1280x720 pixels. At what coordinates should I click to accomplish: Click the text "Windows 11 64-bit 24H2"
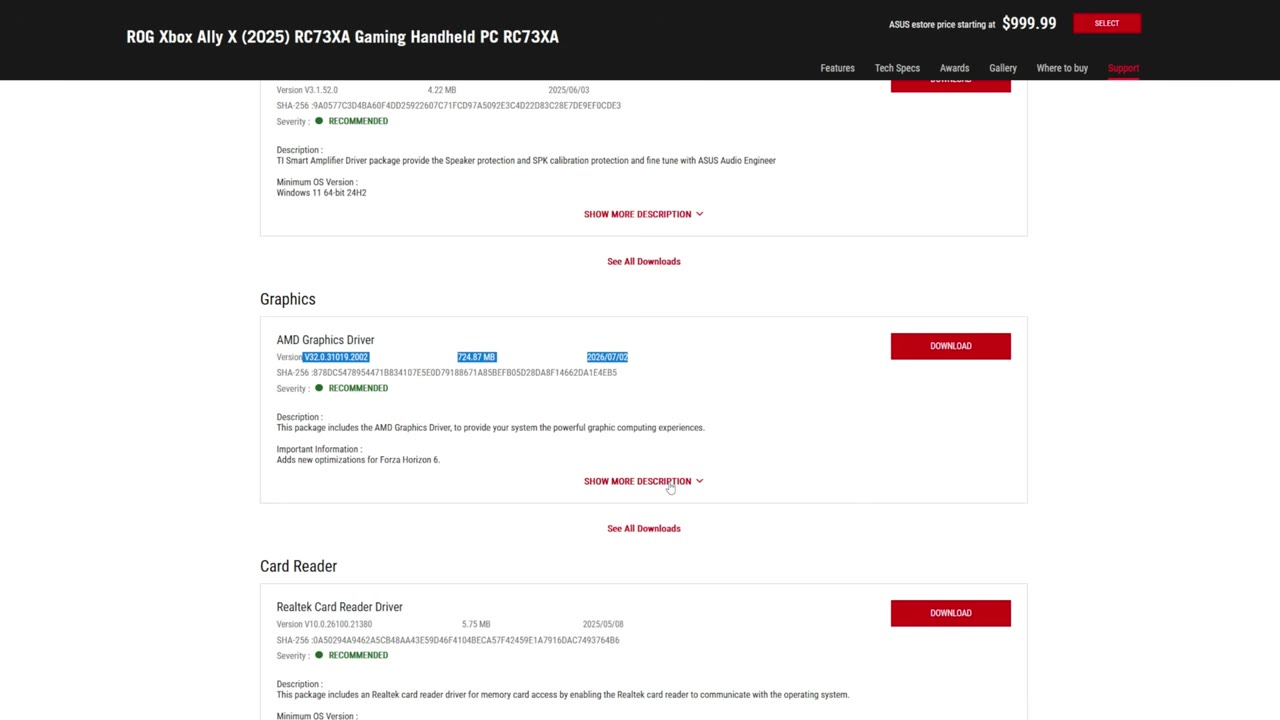click(321, 193)
